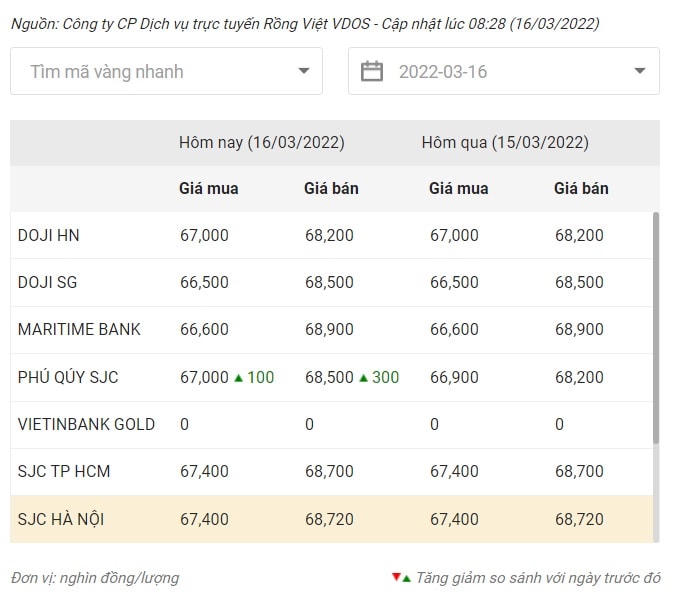683x605 pixels.
Task: Click DOJI SG yesterday's sell price 68,500
Action: [x=579, y=283]
